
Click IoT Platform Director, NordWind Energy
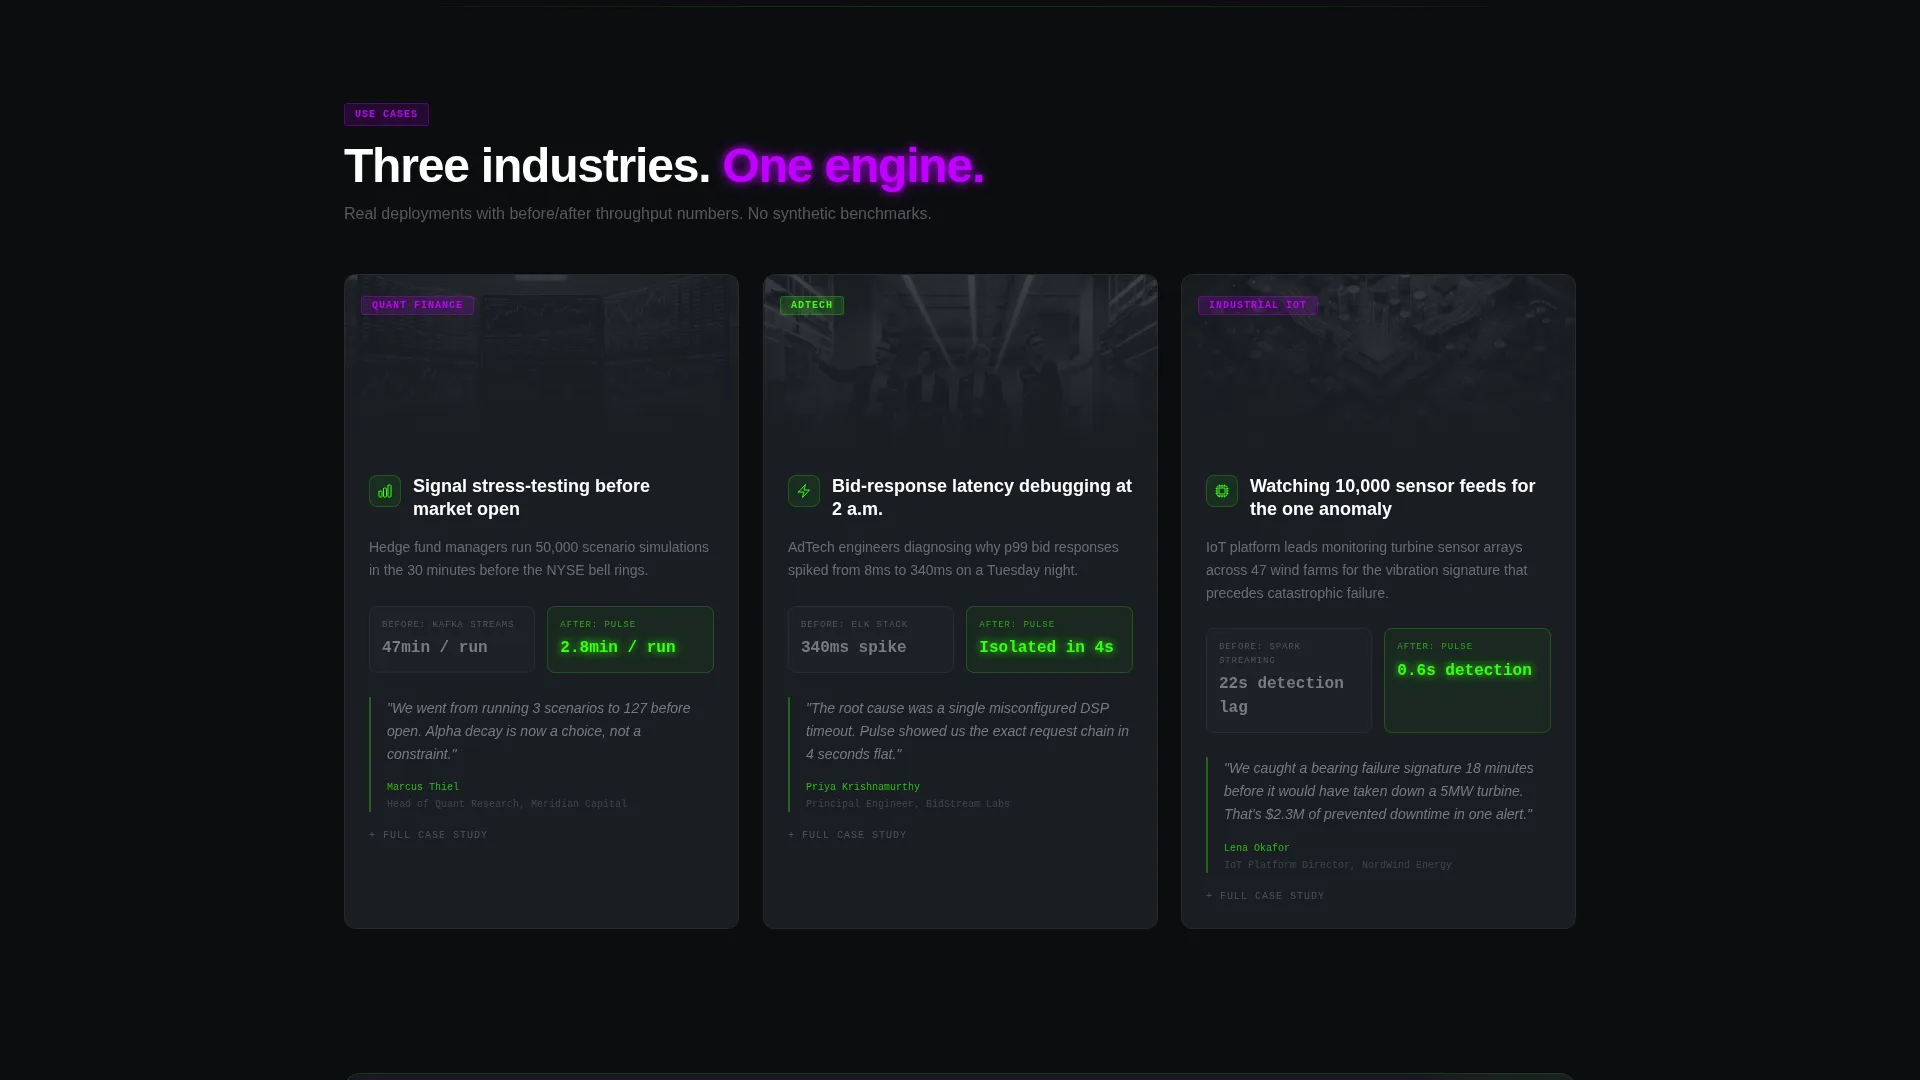pyautogui.click(x=1338, y=865)
